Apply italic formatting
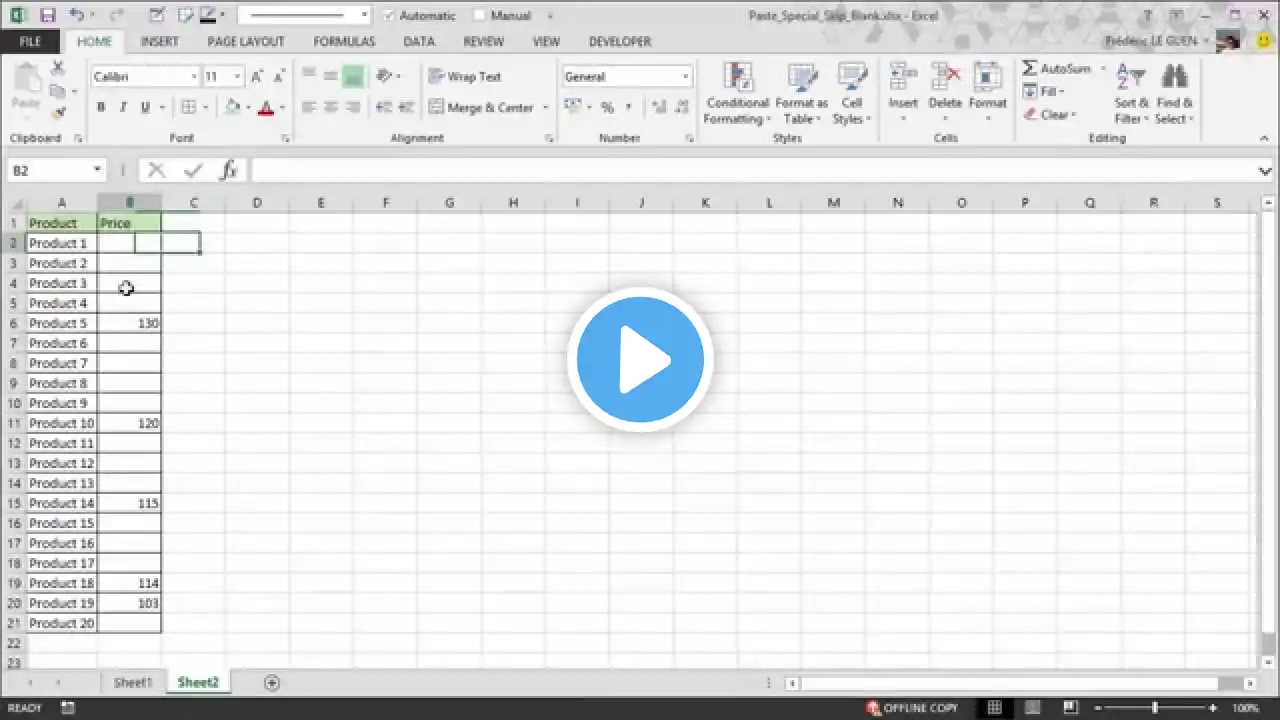 pos(123,108)
